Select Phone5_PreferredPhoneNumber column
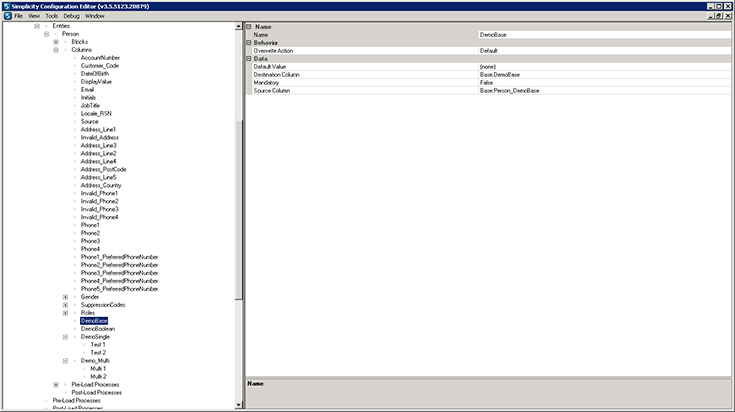 [119, 289]
